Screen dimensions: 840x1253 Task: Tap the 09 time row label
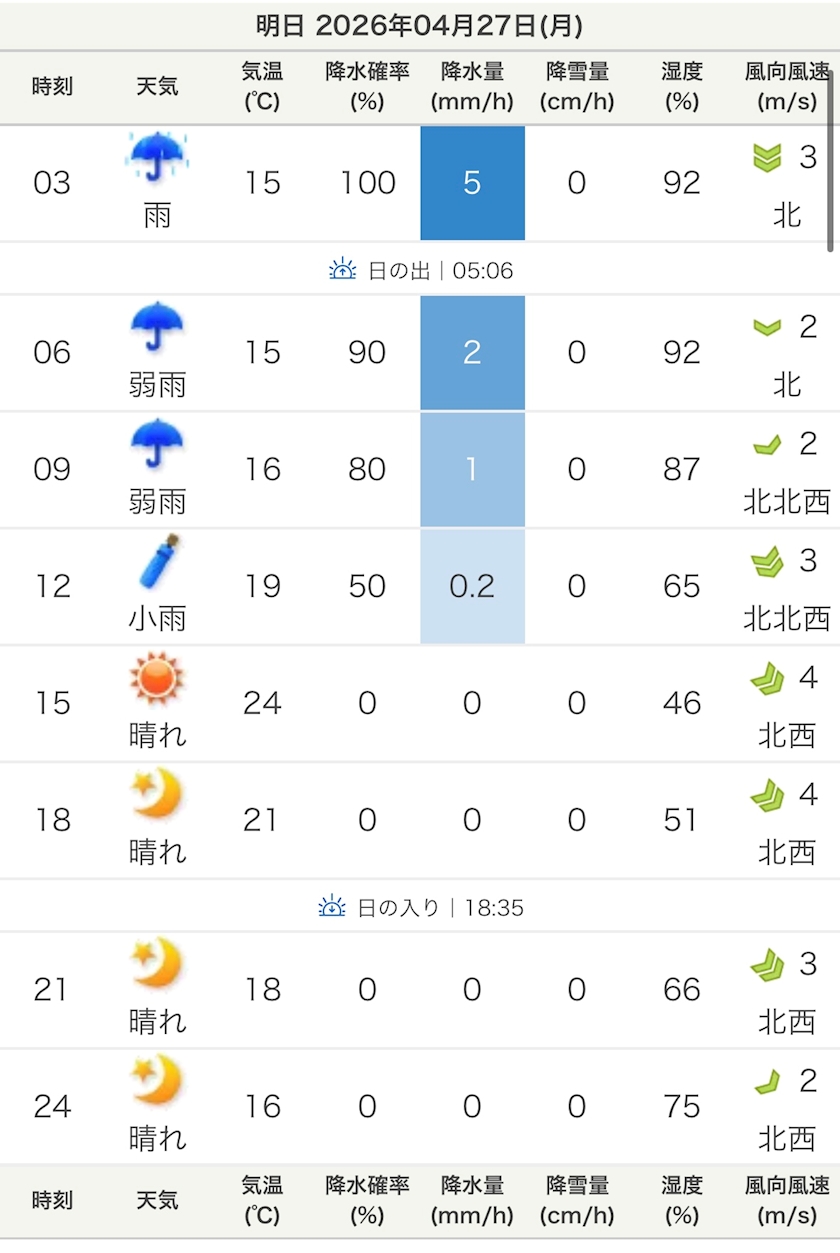52,469
